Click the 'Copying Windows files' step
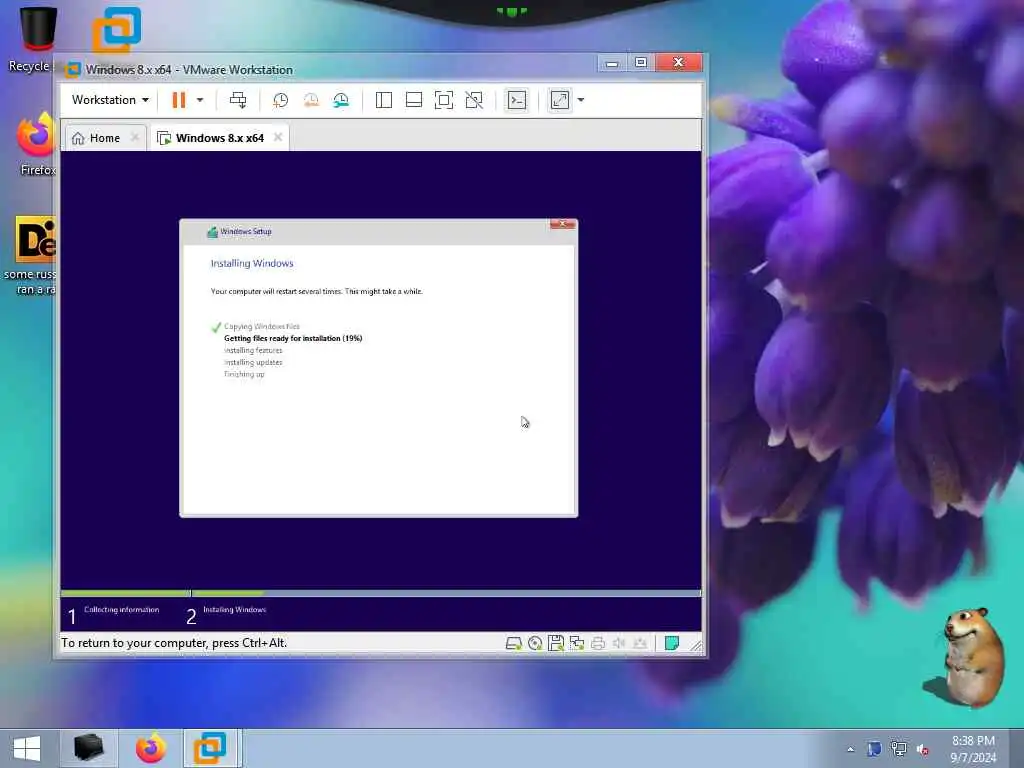 click(x=261, y=327)
